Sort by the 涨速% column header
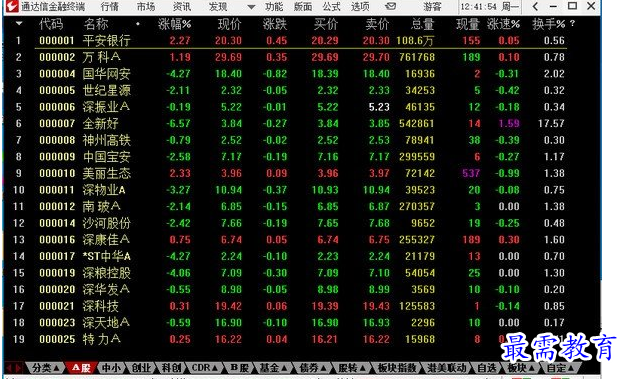This screenshot has height=379, width=625. click(503, 24)
